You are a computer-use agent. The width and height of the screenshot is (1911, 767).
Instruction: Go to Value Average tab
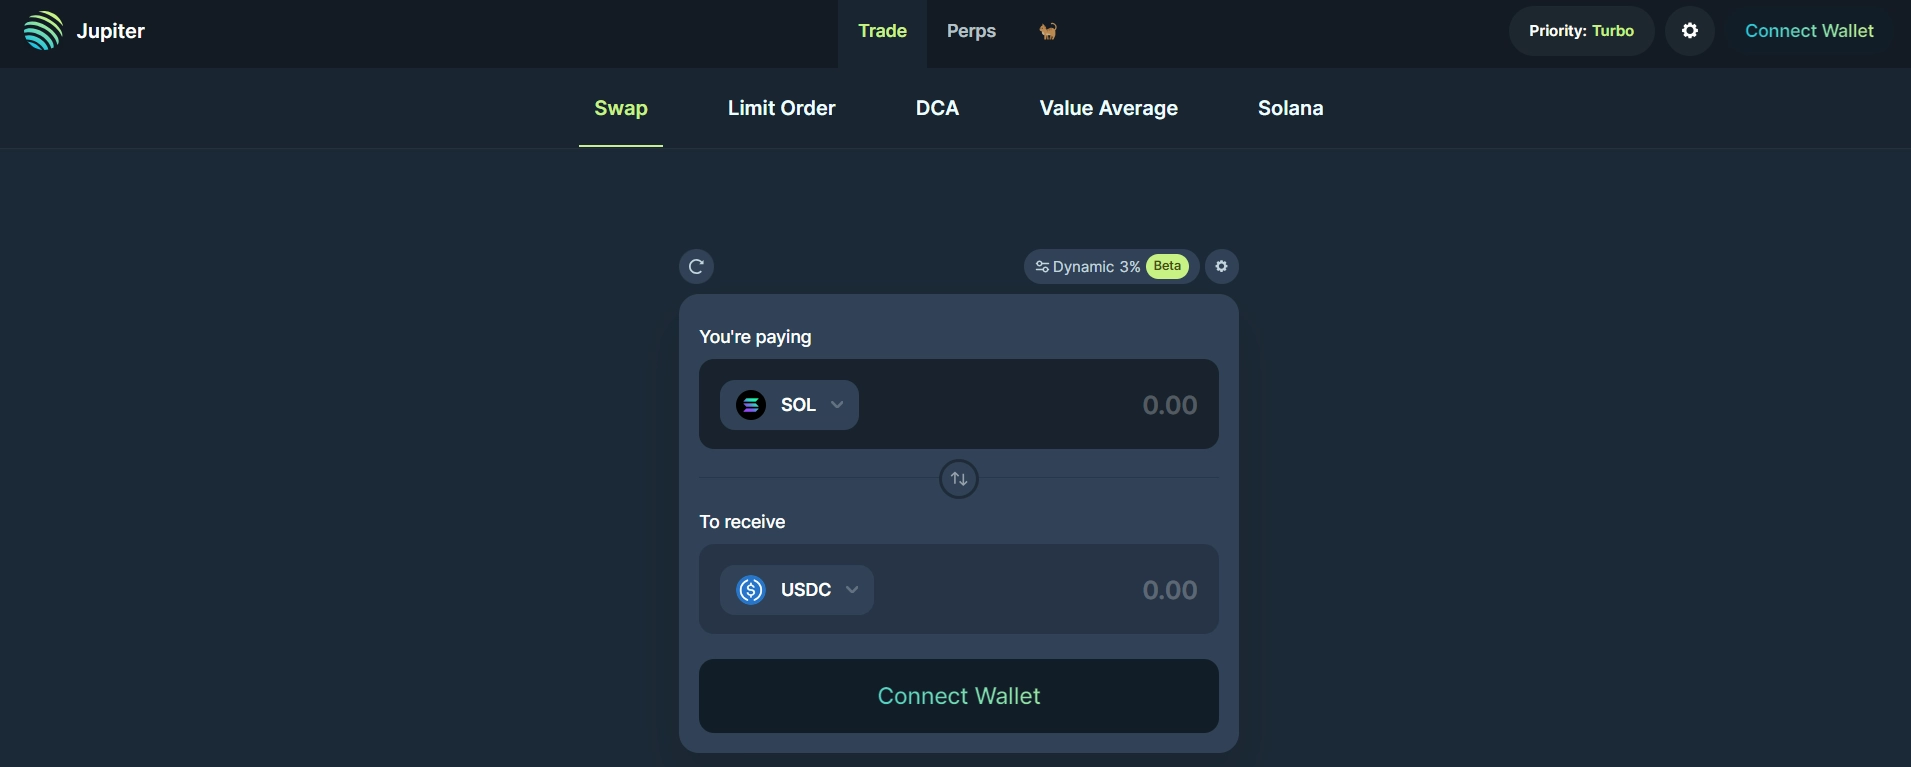tap(1108, 108)
